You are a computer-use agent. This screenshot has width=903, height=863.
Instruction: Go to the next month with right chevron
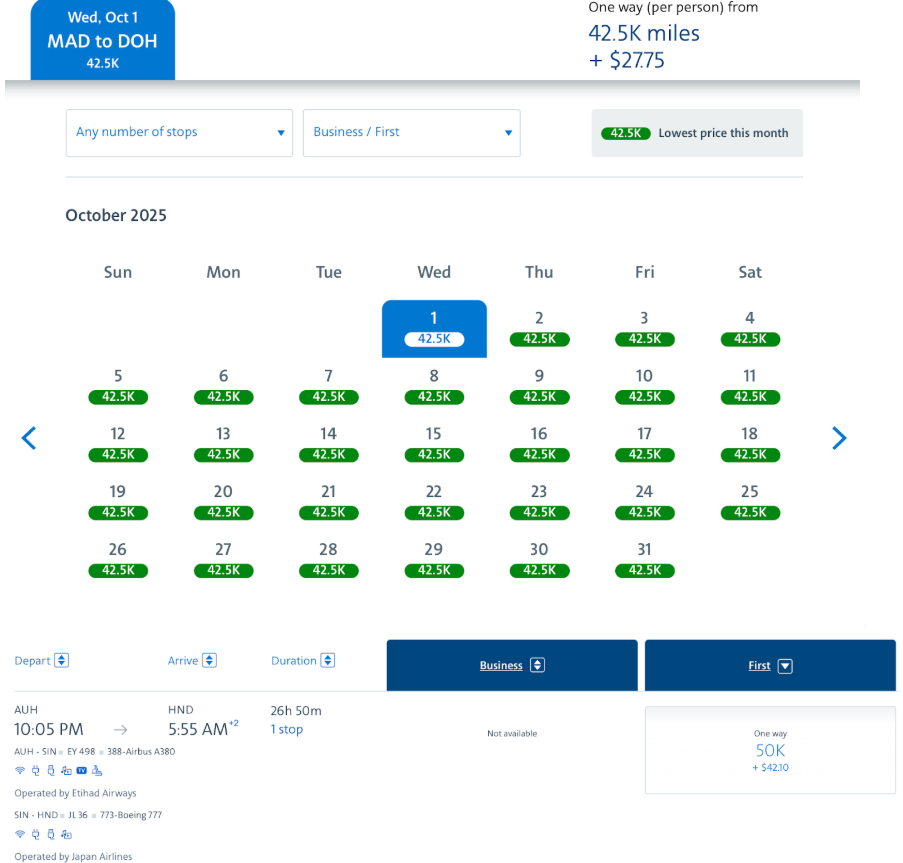[840, 438]
